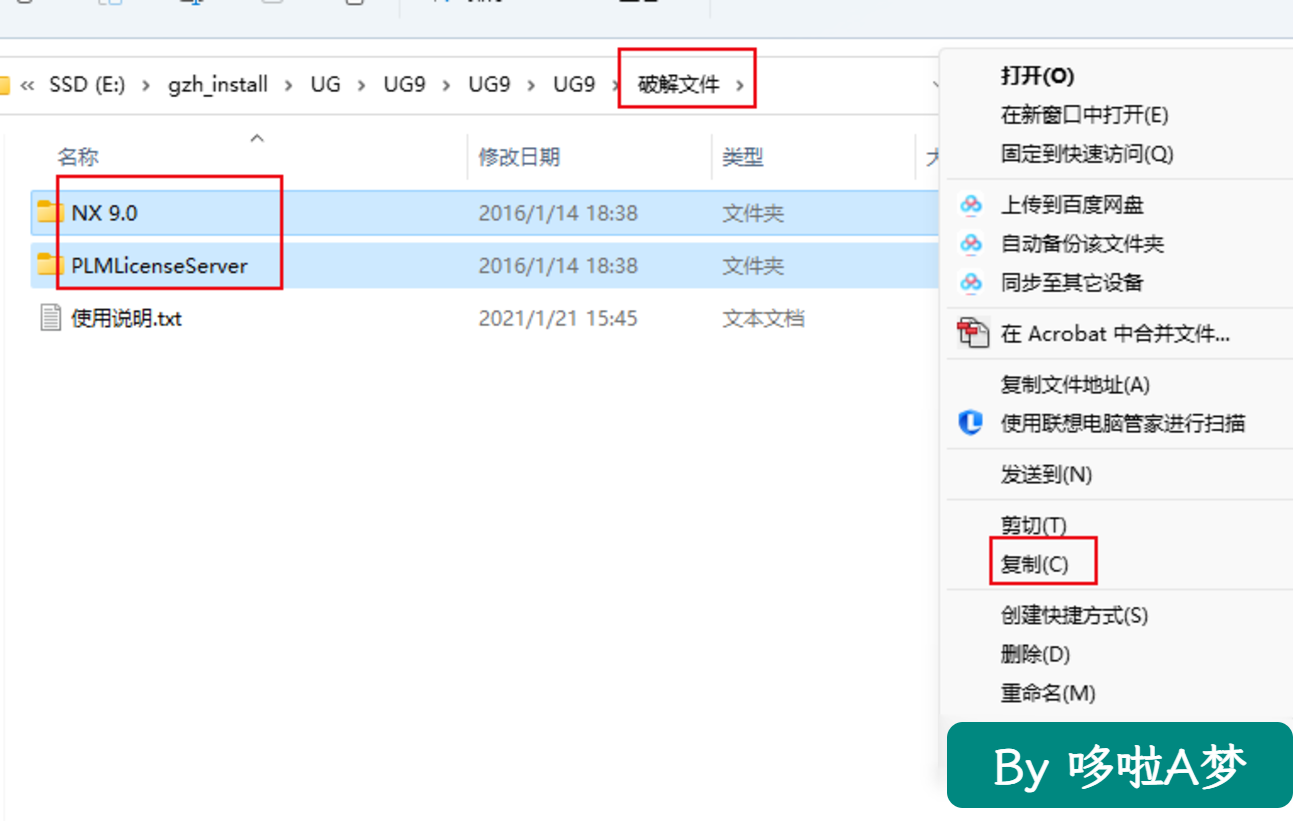Select 自动备份该文件夹 menu entry
Screen dimensions: 1293x821
1082,244
